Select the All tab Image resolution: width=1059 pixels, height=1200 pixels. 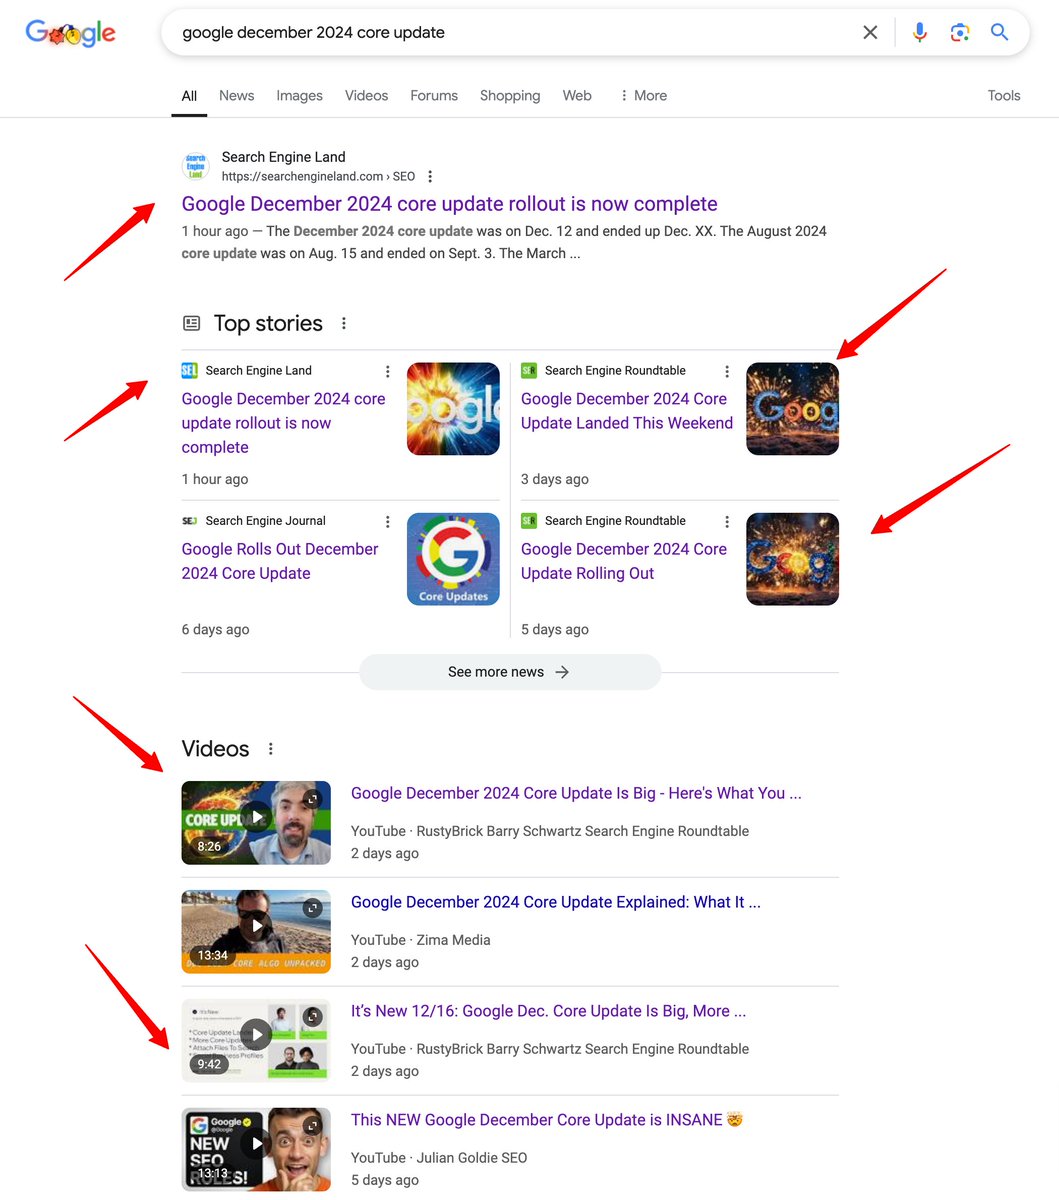[x=189, y=96]
